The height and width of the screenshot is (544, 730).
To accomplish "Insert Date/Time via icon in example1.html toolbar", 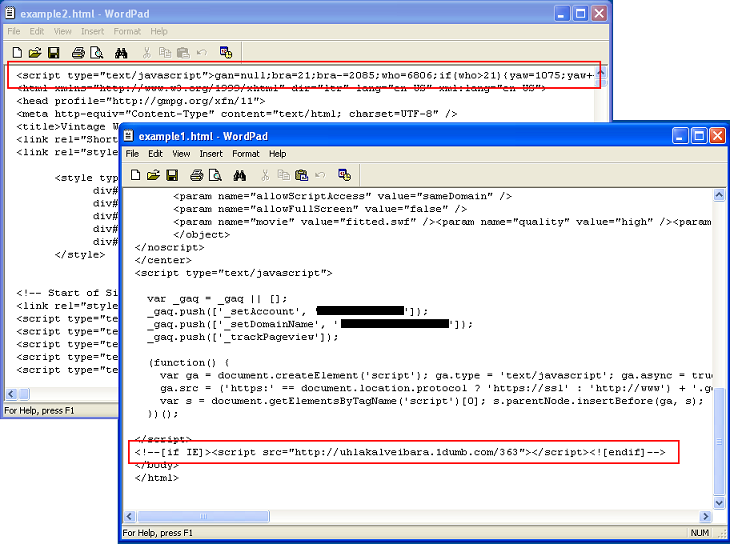I will pos(344,175).
